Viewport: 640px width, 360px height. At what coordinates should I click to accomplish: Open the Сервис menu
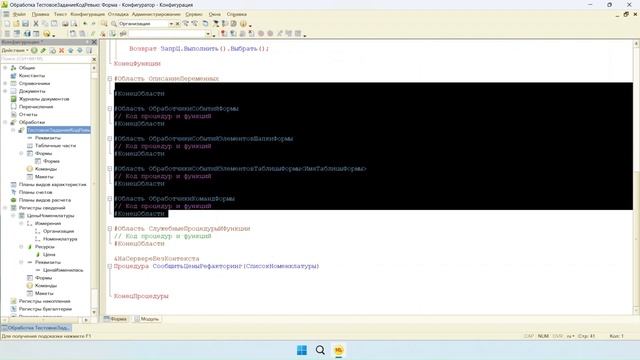click(194, 14)
